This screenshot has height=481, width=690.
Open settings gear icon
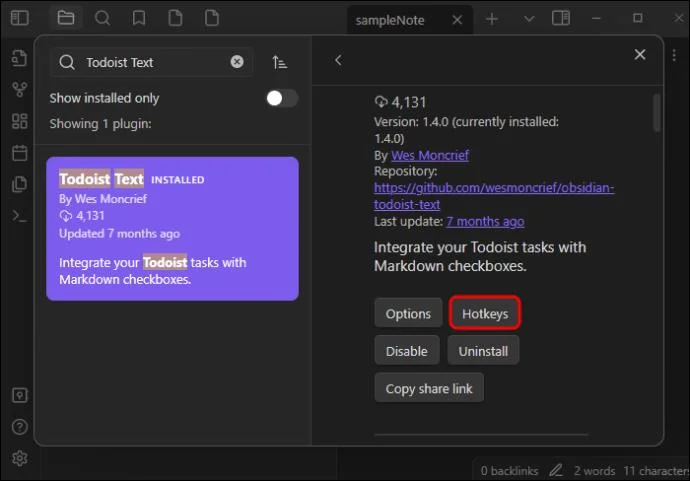click(19, 459)
